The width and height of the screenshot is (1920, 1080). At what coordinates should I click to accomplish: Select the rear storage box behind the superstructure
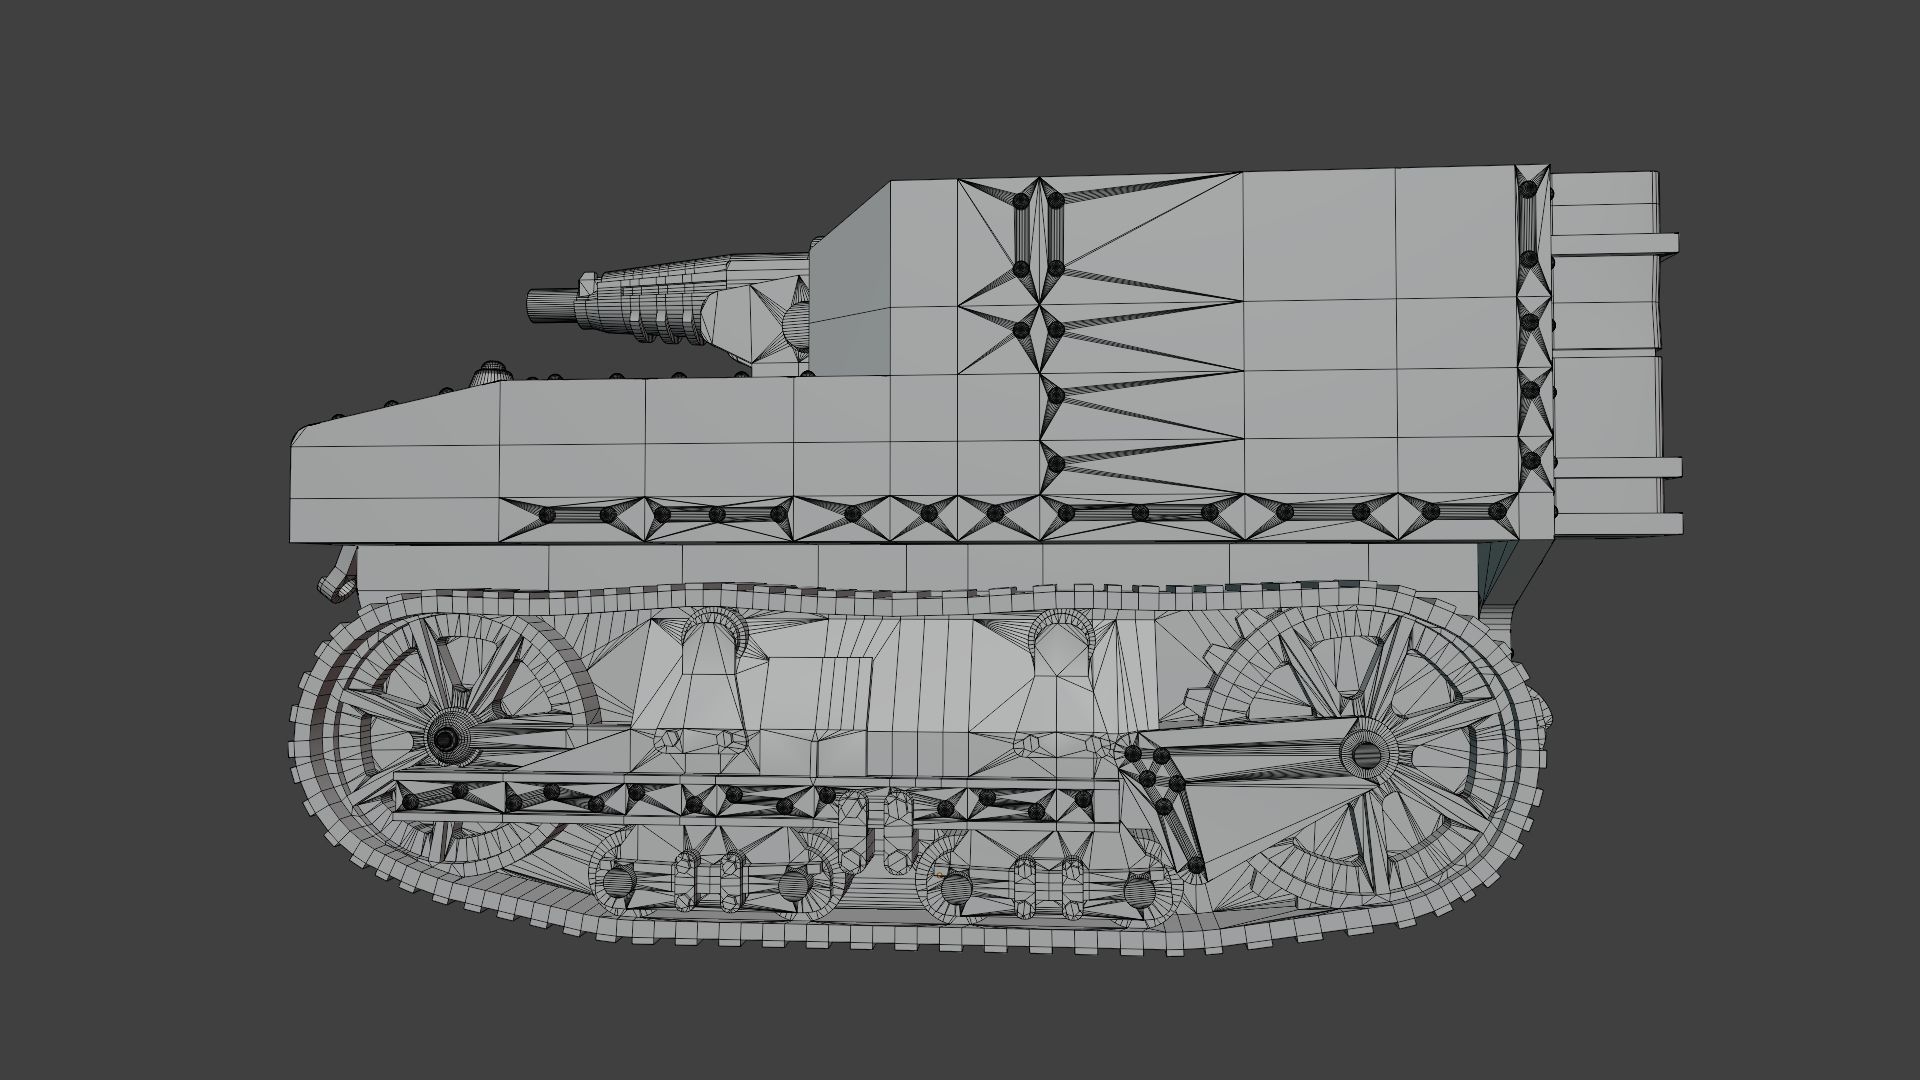tap(1612, 353)
